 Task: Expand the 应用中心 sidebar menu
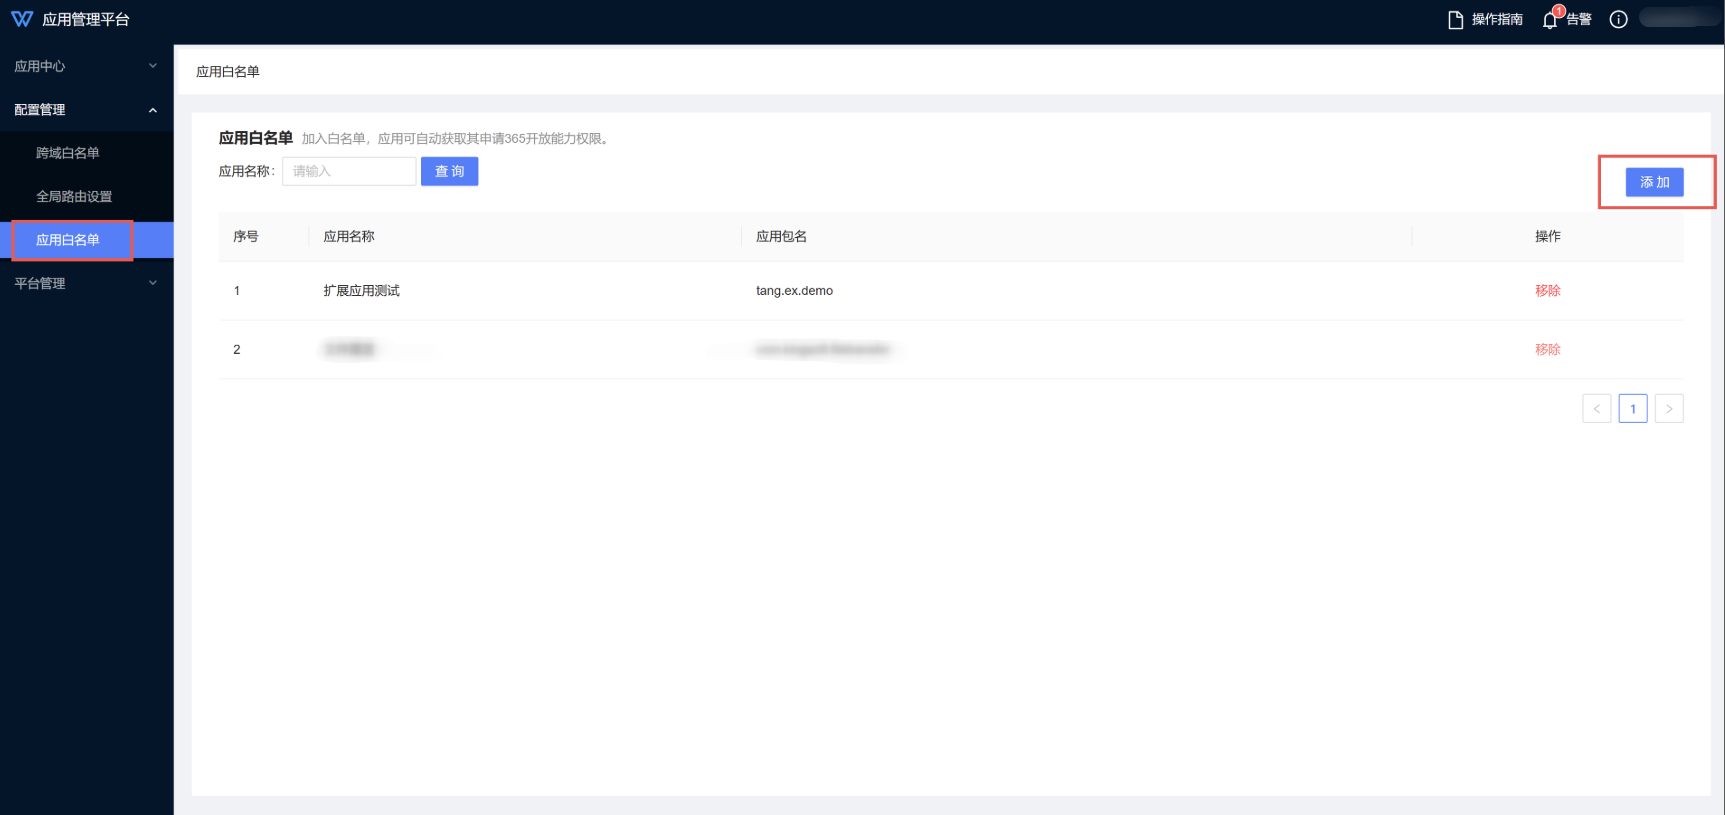click(86, 66)
